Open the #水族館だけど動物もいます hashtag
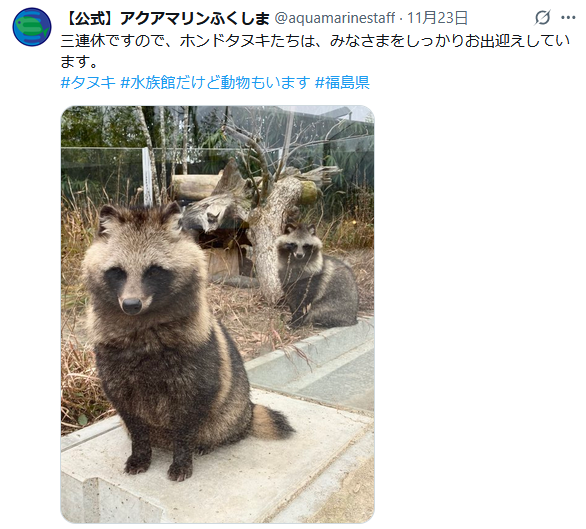Image resolution: width=586 pixels, height=529 pixels. 215,82
